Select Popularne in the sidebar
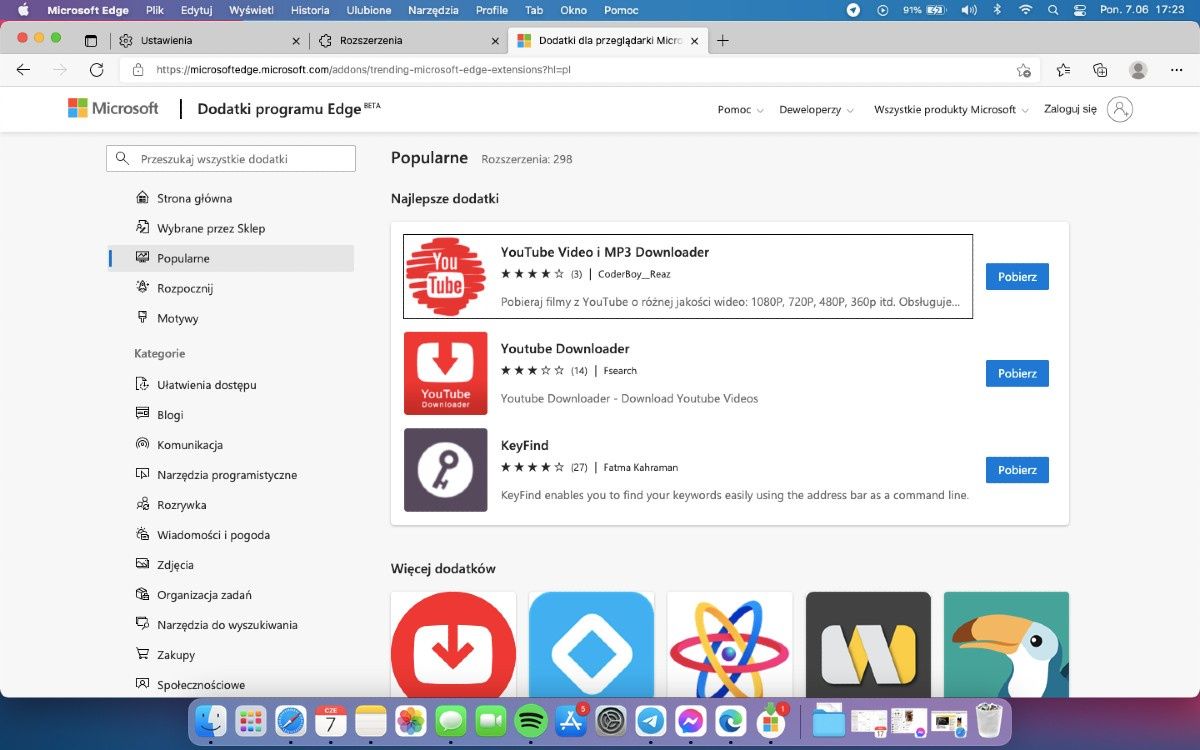The height and width of the screenshot is (750, 1200). [x=231, y=258]
